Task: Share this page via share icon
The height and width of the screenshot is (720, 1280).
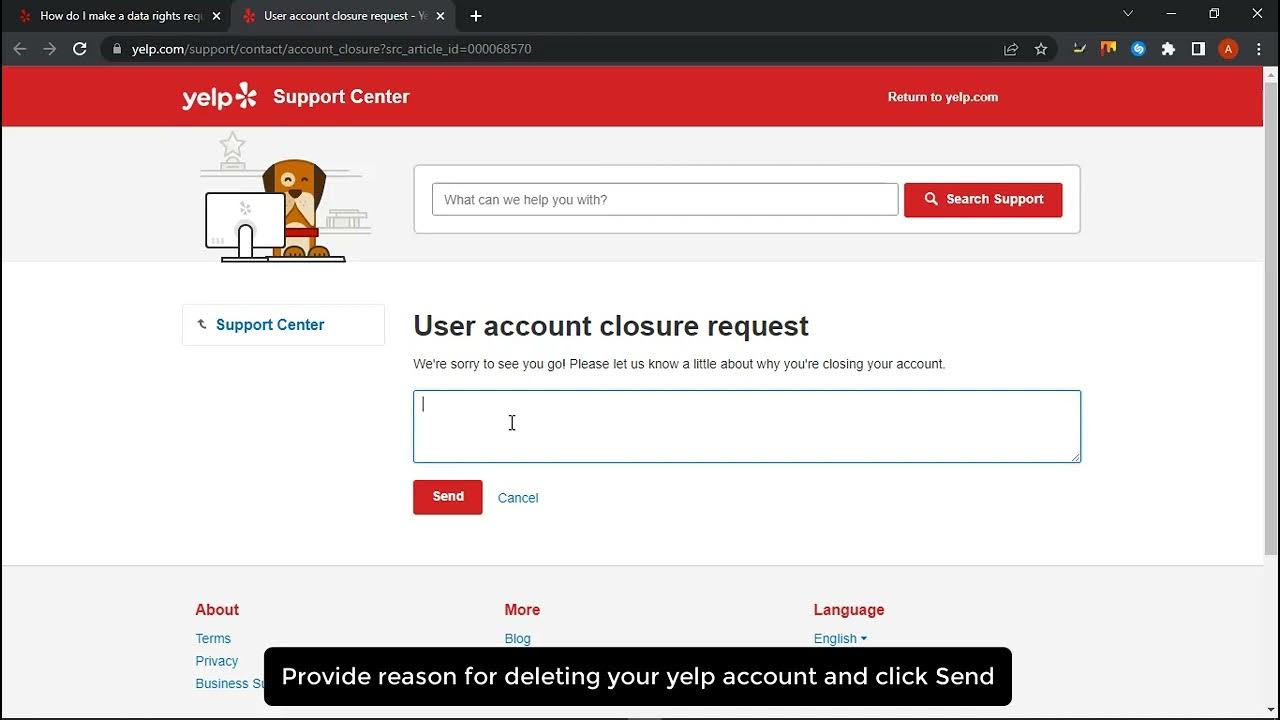Action: pos(1011,49)
